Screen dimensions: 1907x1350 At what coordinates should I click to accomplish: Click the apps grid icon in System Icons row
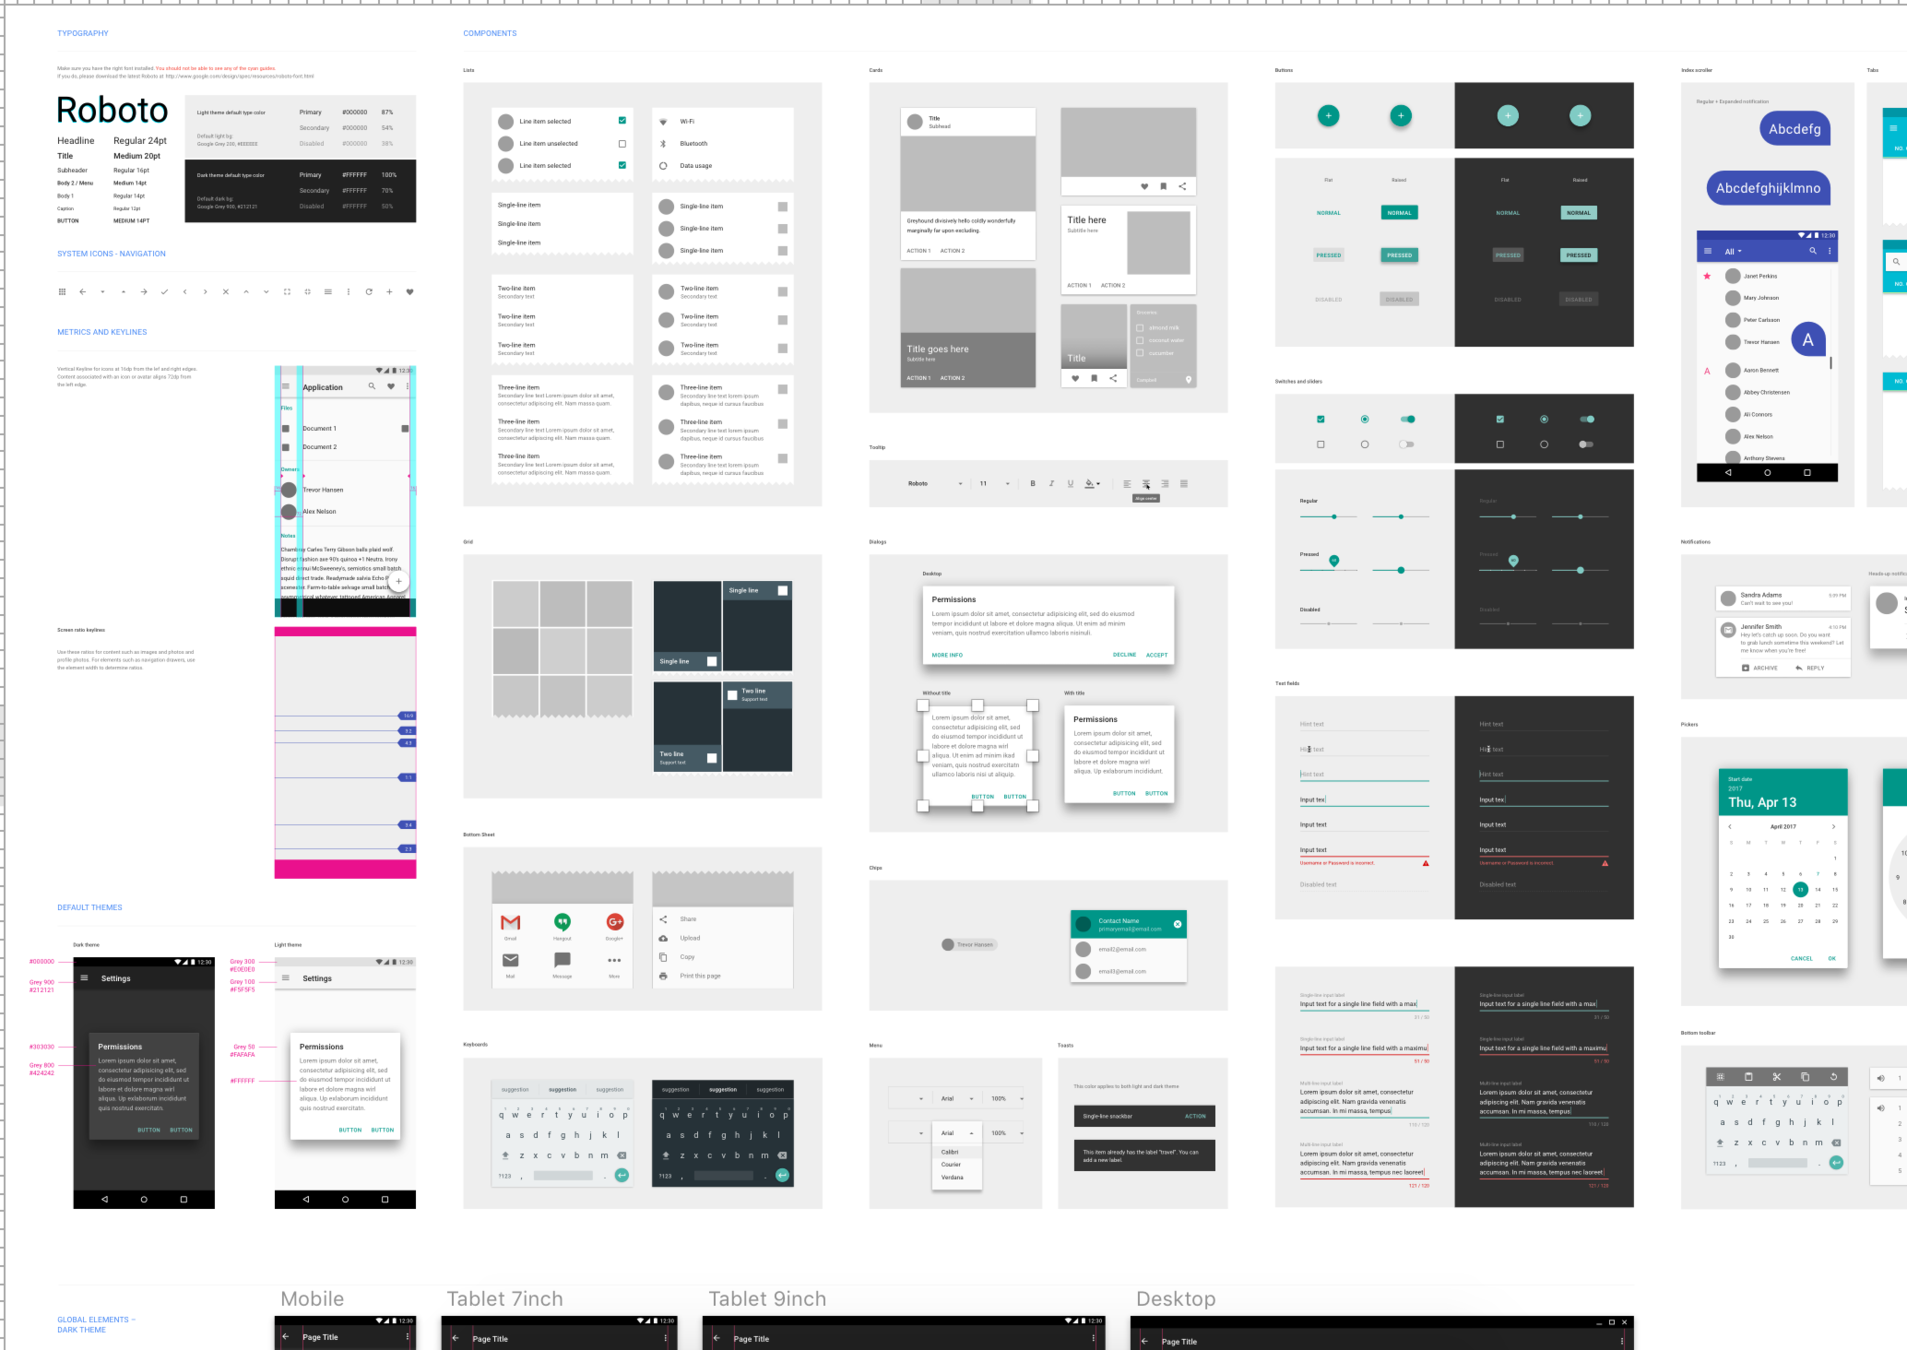point(62,292)
